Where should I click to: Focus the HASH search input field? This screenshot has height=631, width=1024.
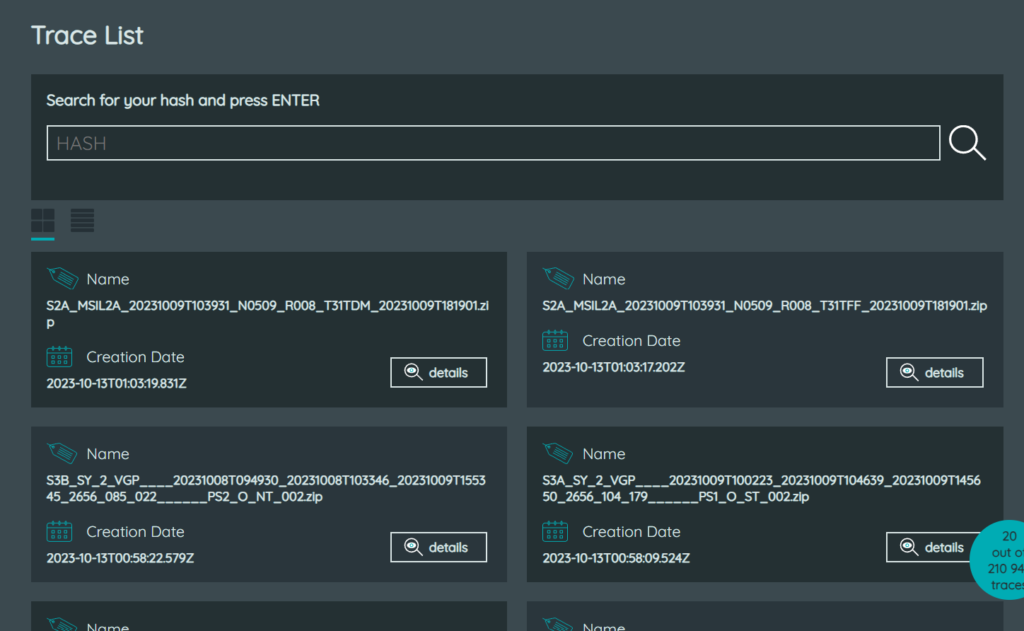coord(493,143)
